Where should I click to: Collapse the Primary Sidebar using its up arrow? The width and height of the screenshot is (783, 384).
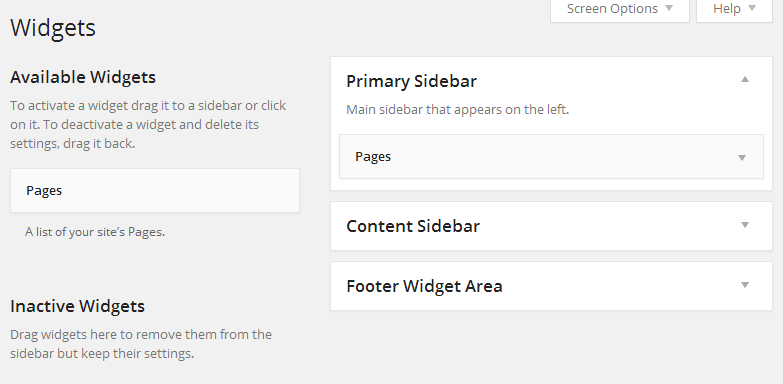point(745,79)
